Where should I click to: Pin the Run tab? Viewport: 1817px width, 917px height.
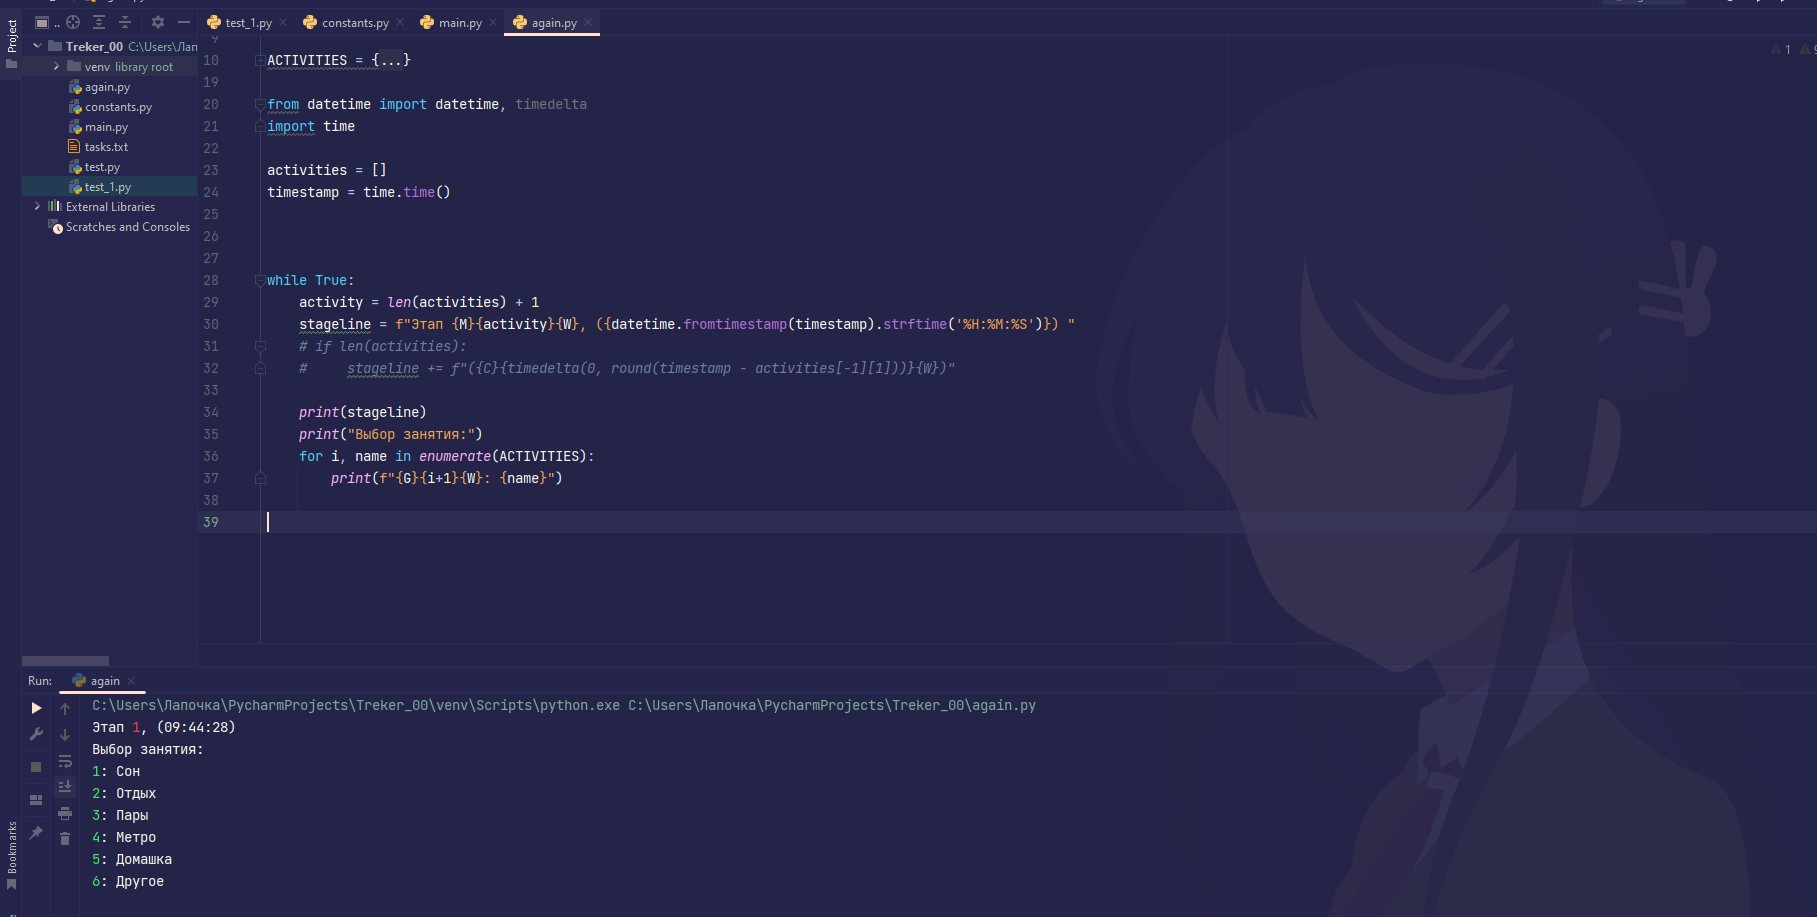[x=36, y=832]
